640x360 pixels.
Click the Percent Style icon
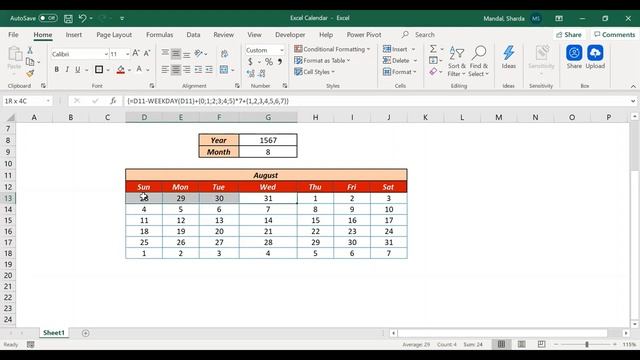(x=269, y=62)
